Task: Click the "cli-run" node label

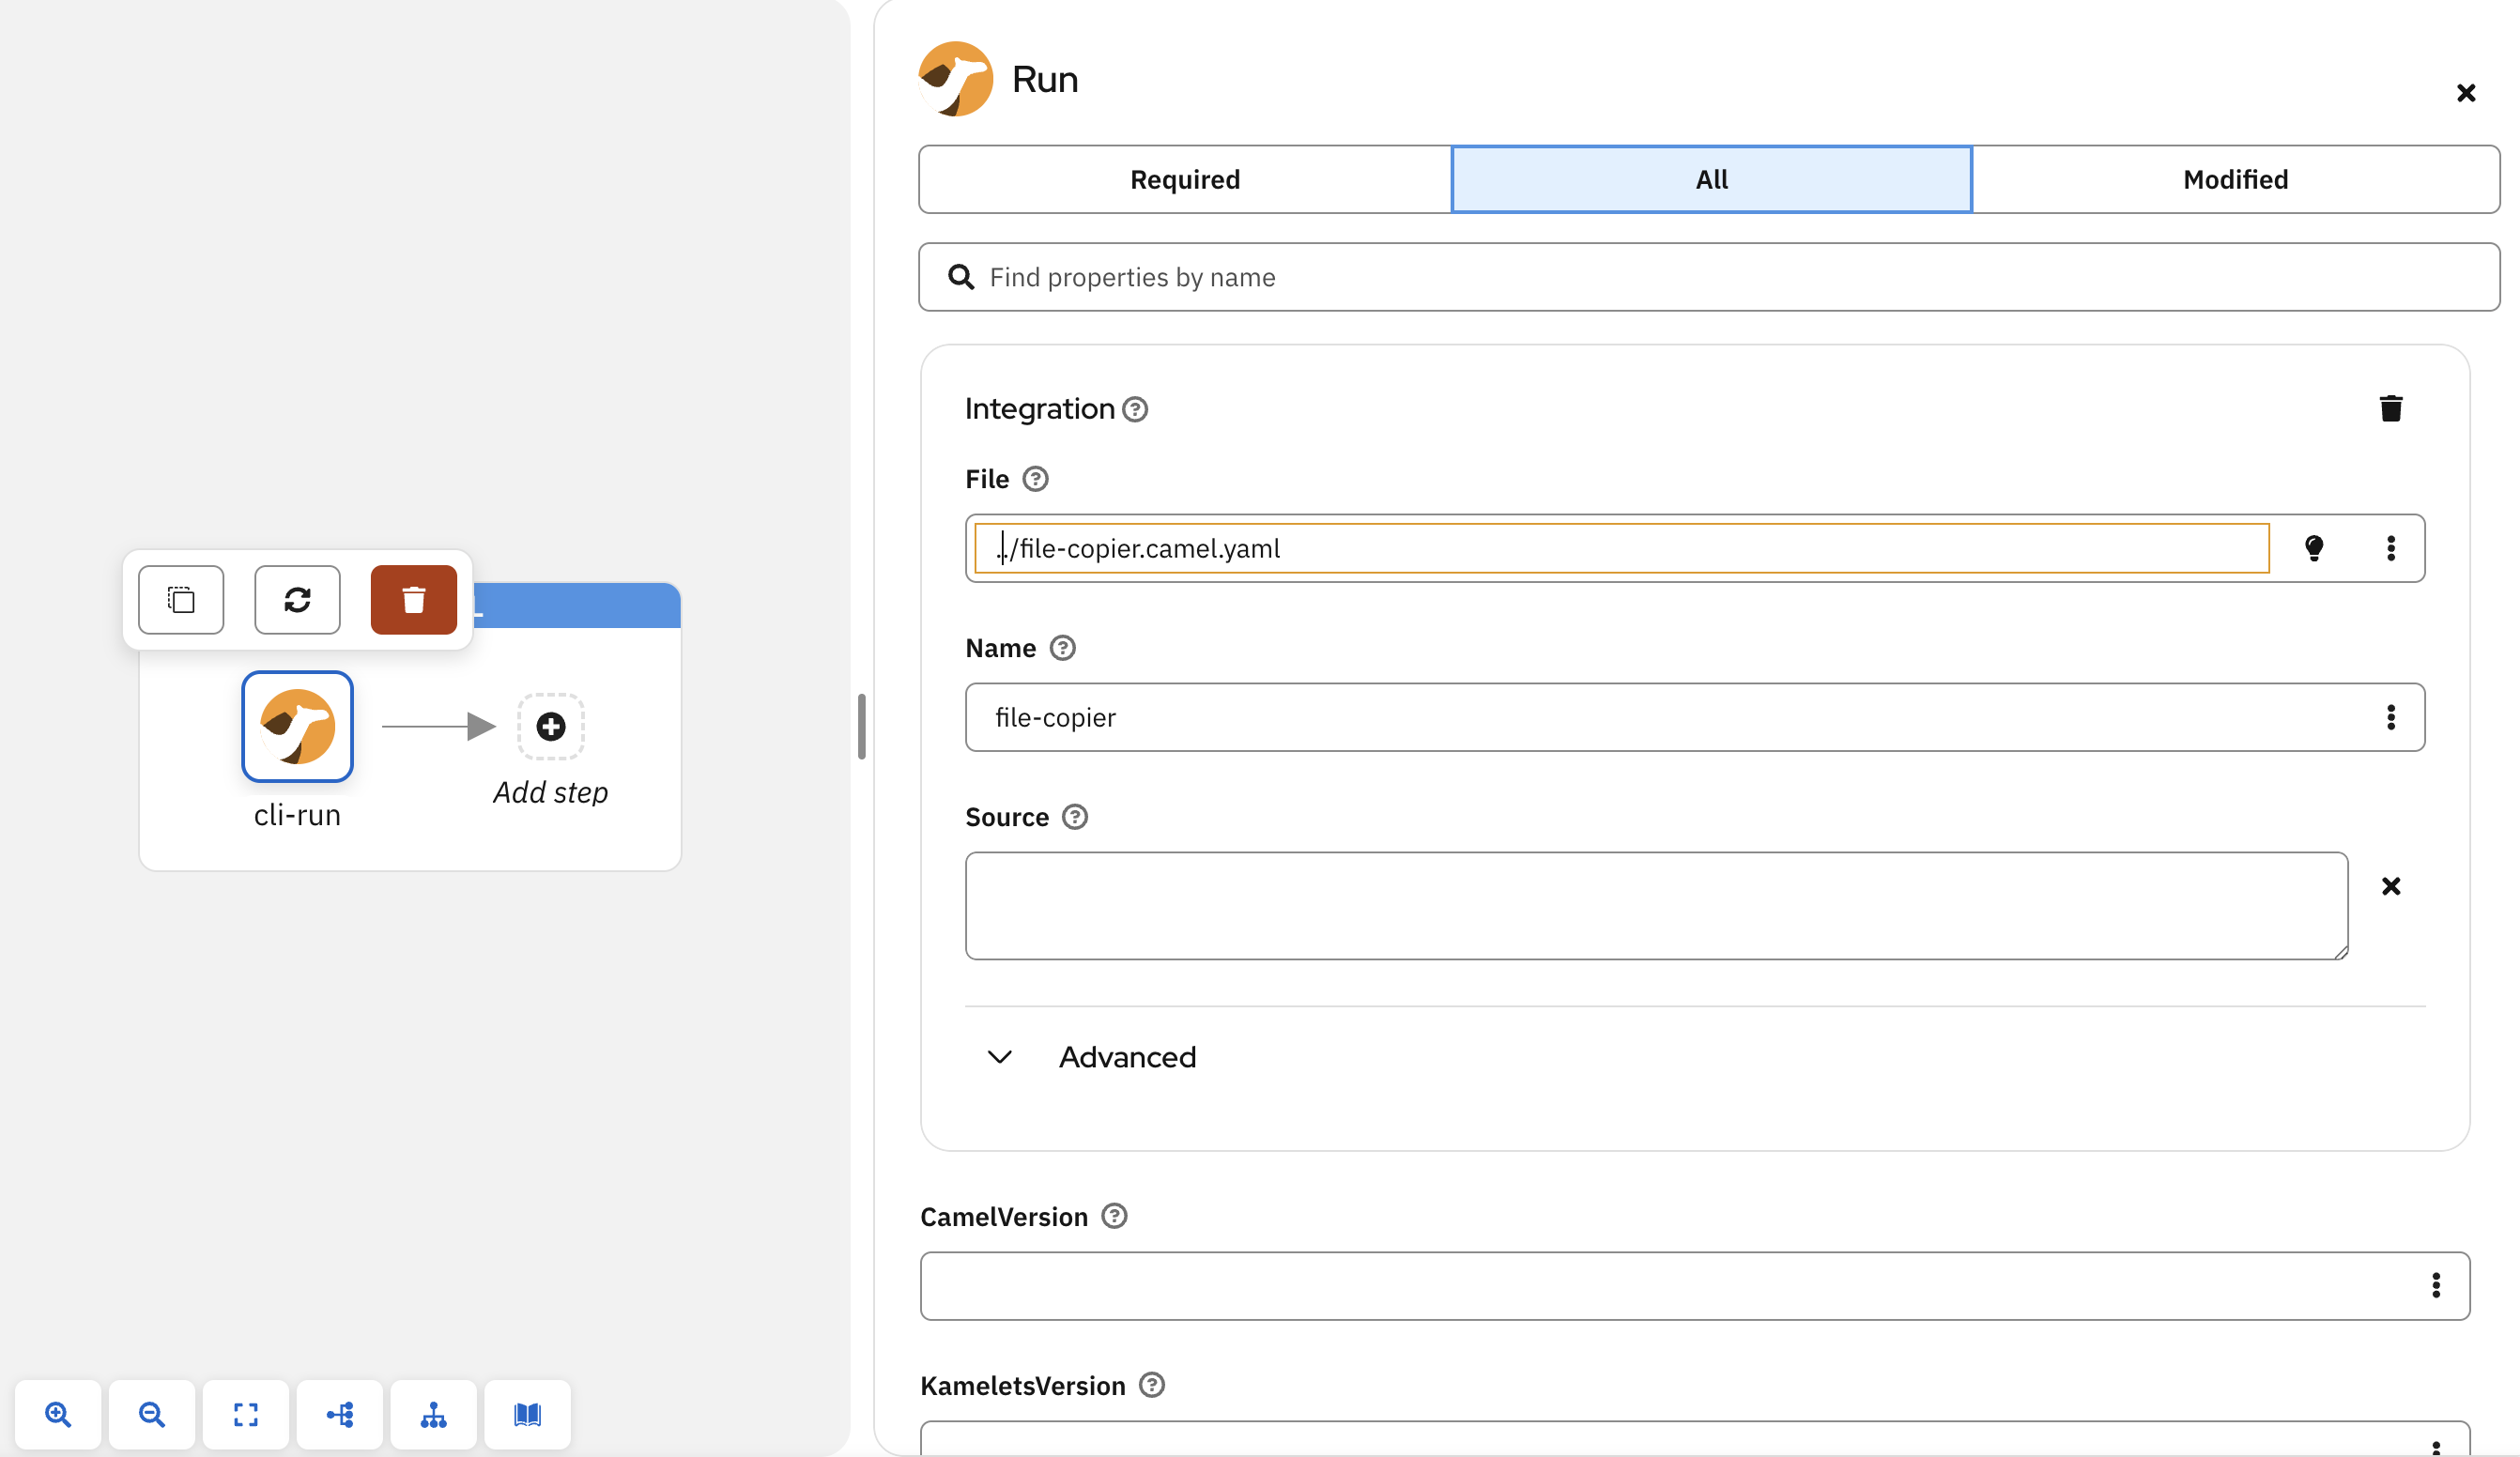Action: (297, 815)
